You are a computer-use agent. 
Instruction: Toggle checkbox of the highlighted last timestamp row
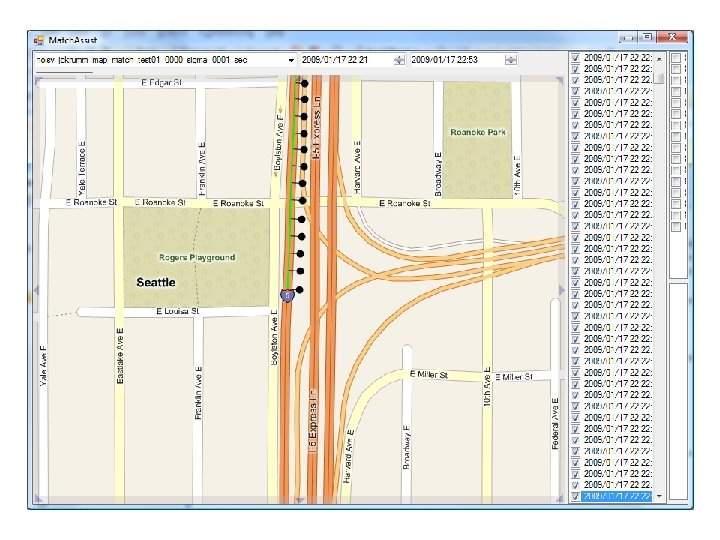tap(575, 496)
